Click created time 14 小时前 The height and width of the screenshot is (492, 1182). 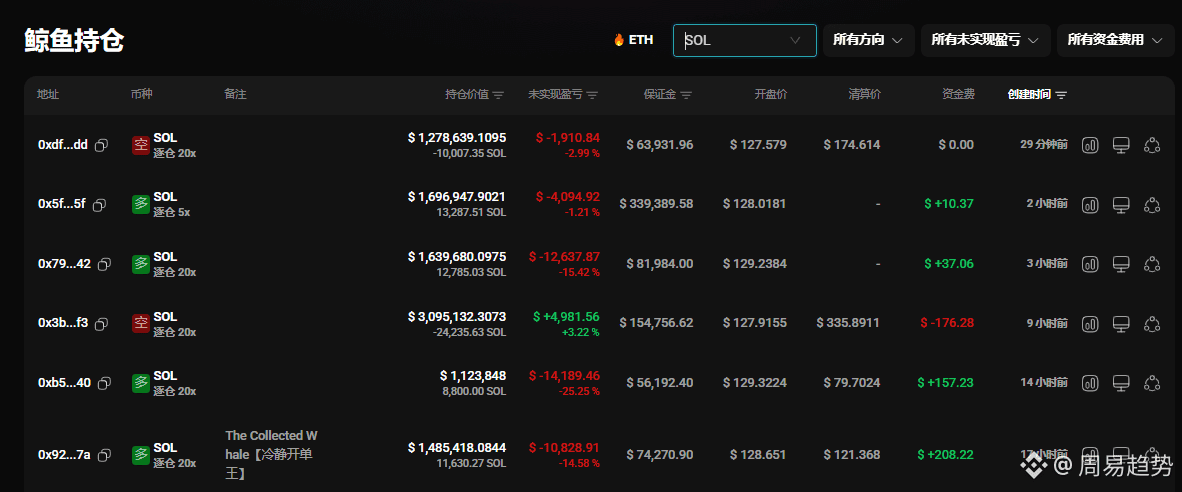[1044, 383]
